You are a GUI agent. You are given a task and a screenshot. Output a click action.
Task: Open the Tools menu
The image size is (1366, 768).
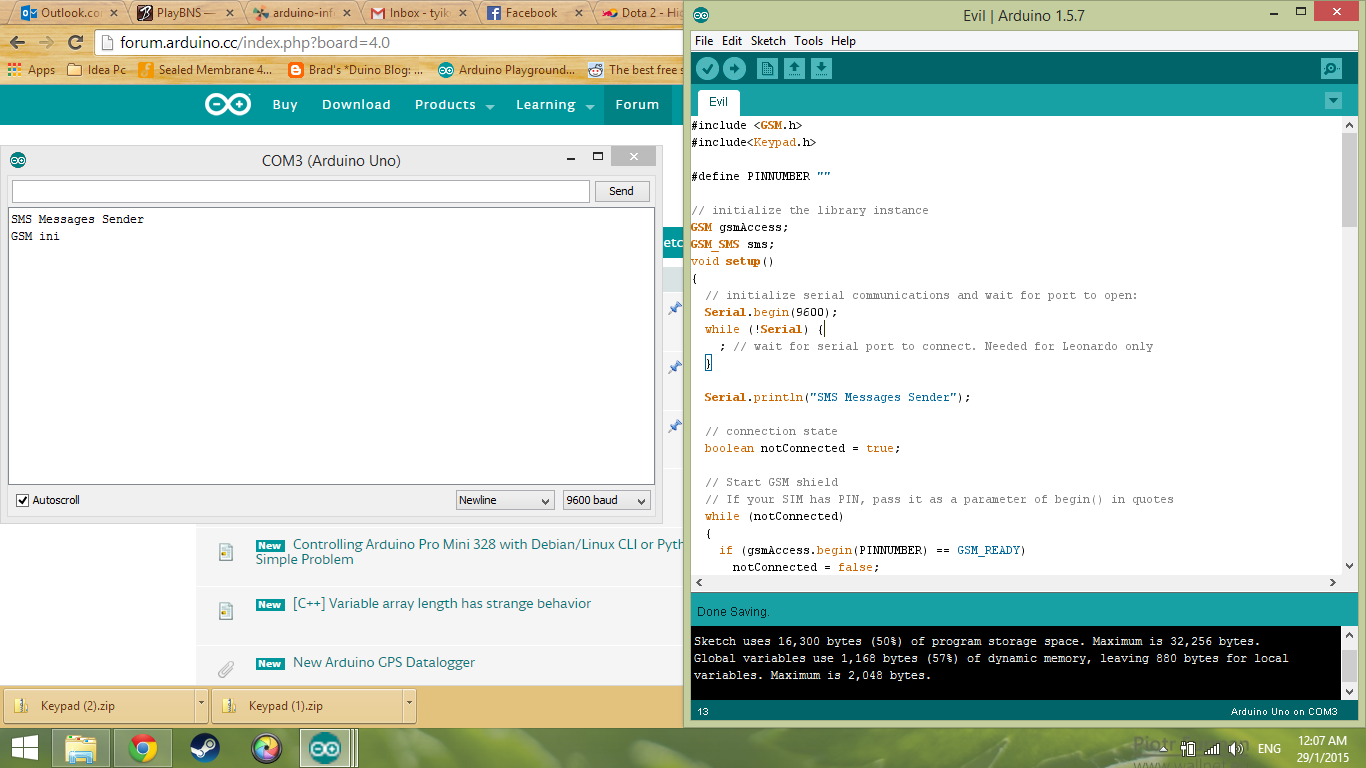808,41
